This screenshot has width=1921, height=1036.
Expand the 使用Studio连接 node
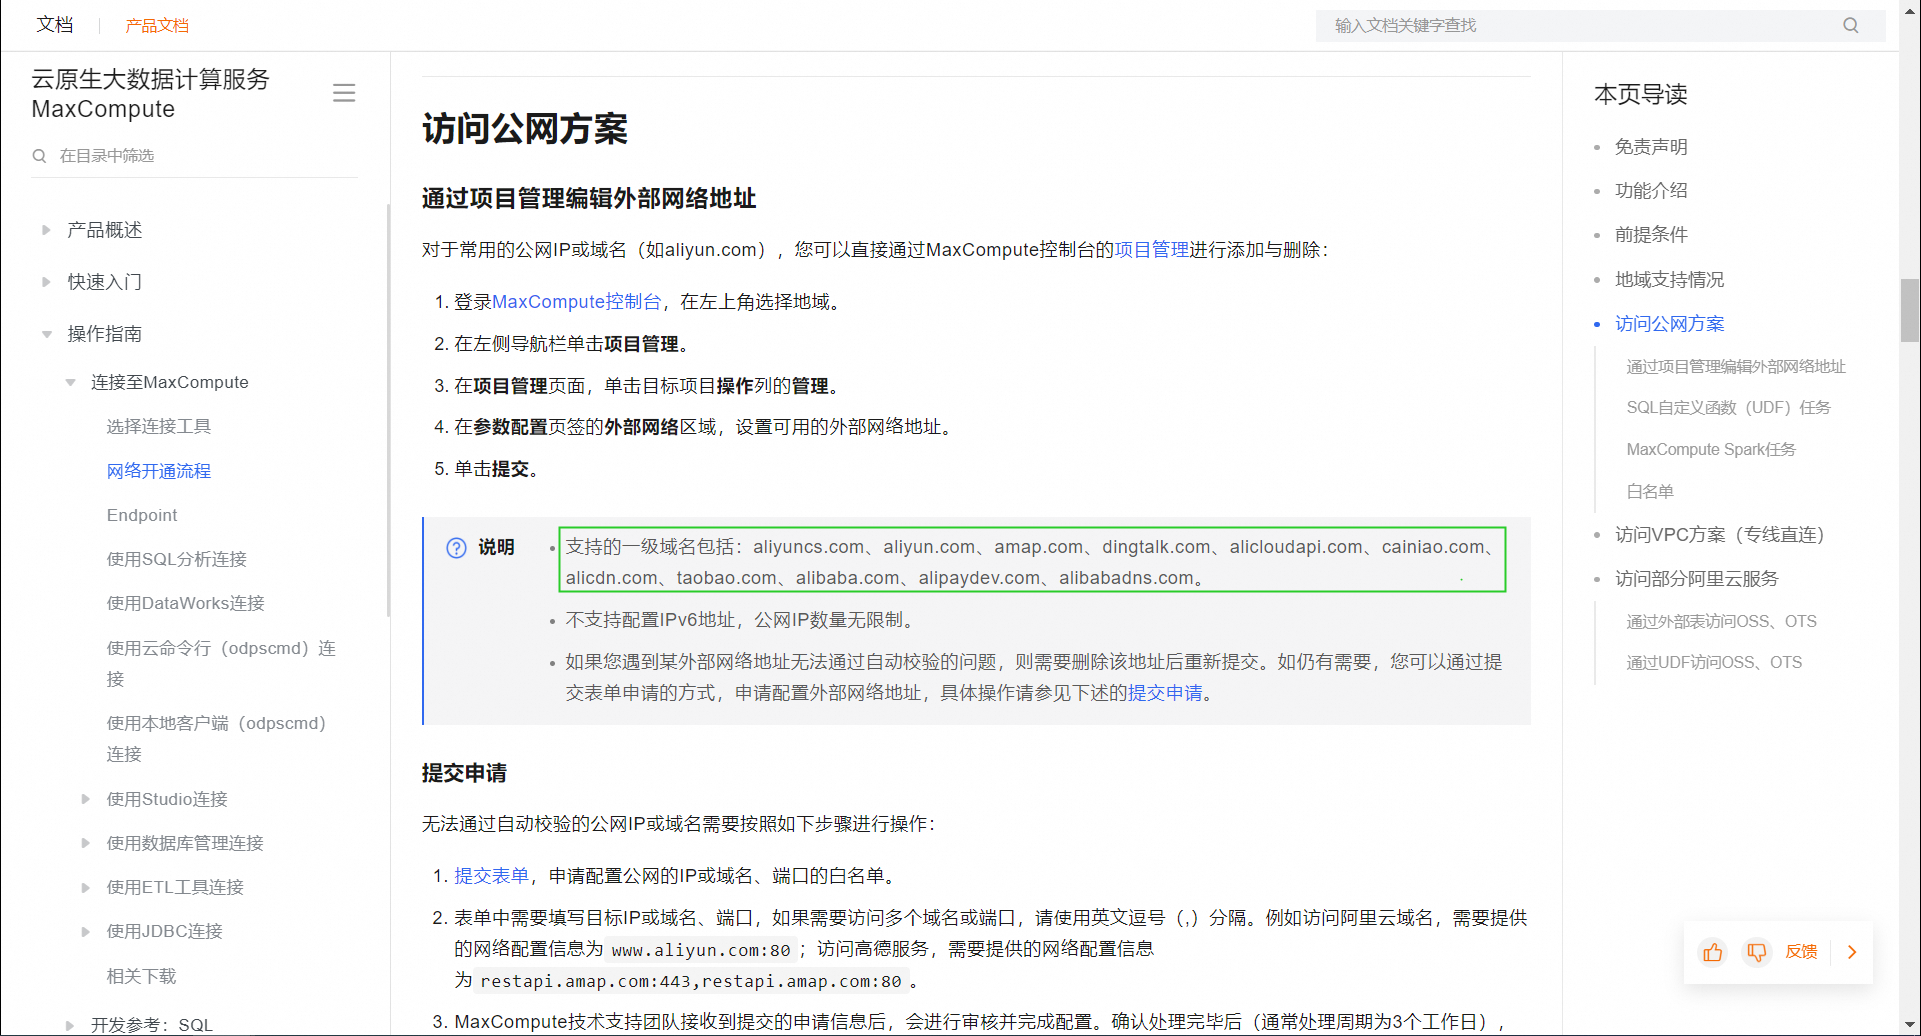tap(86, 799)
